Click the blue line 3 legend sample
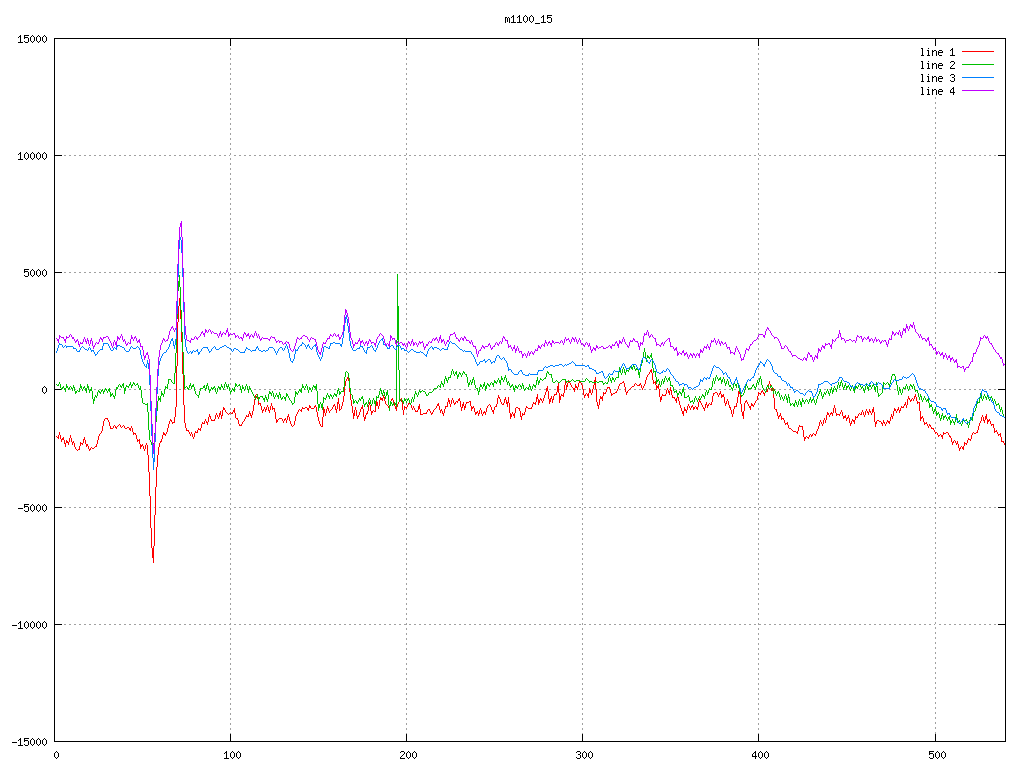 tap(978, 78)
